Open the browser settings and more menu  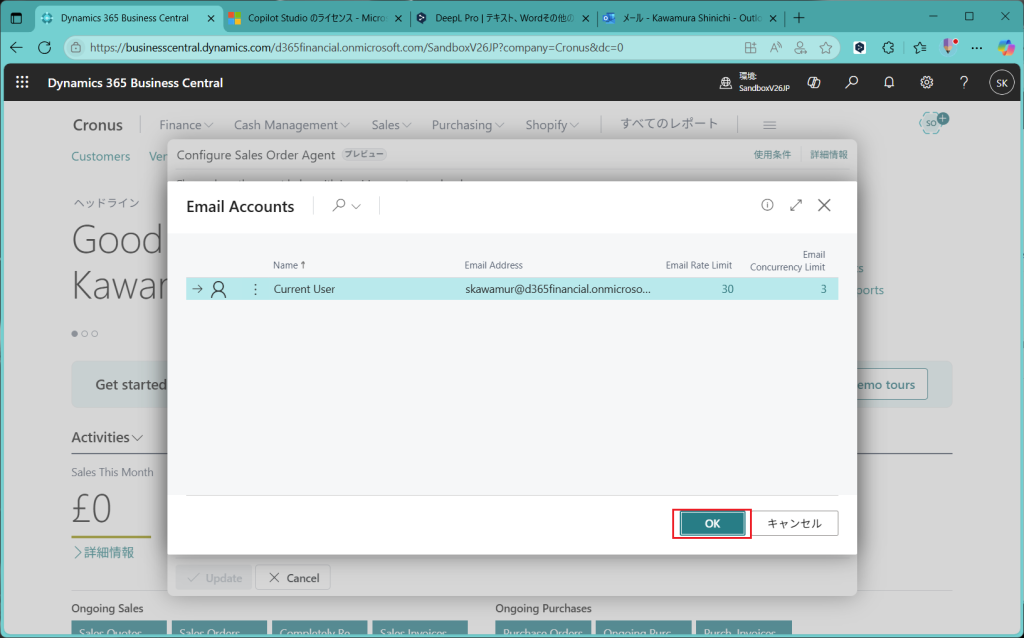[976, 48]
